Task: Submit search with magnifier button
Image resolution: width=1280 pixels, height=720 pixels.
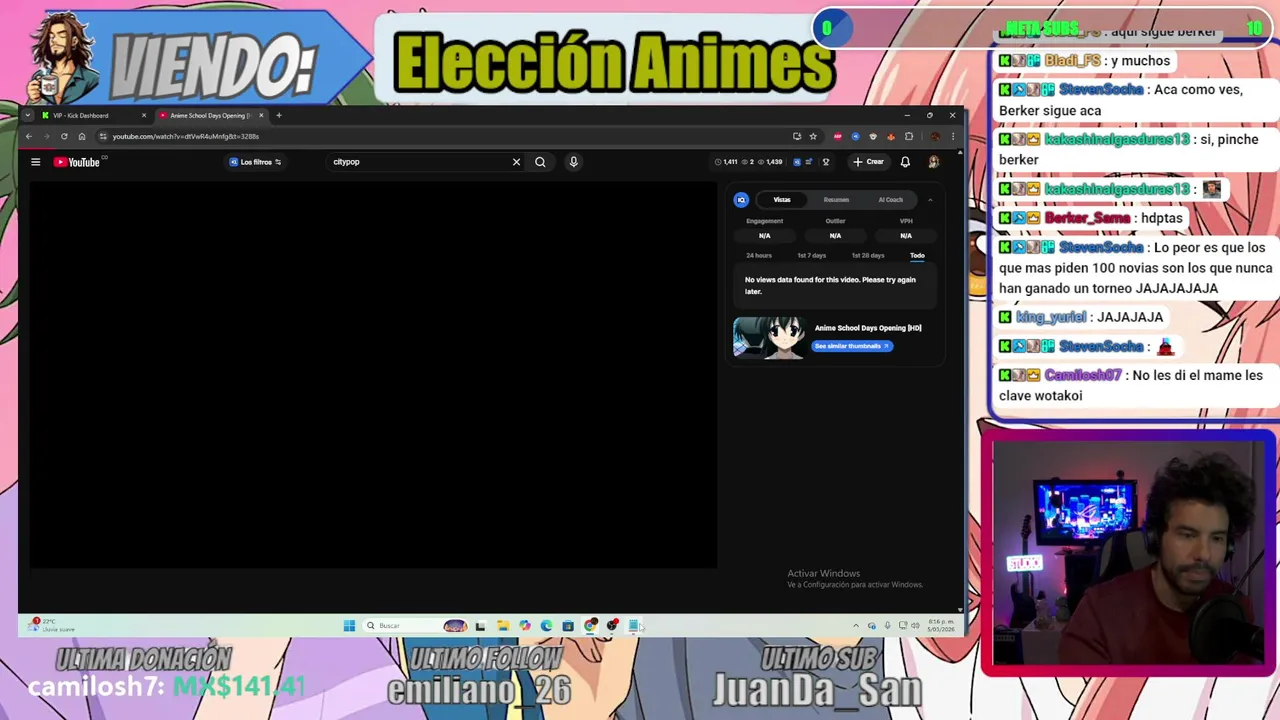Action: [x=540, y=162]
